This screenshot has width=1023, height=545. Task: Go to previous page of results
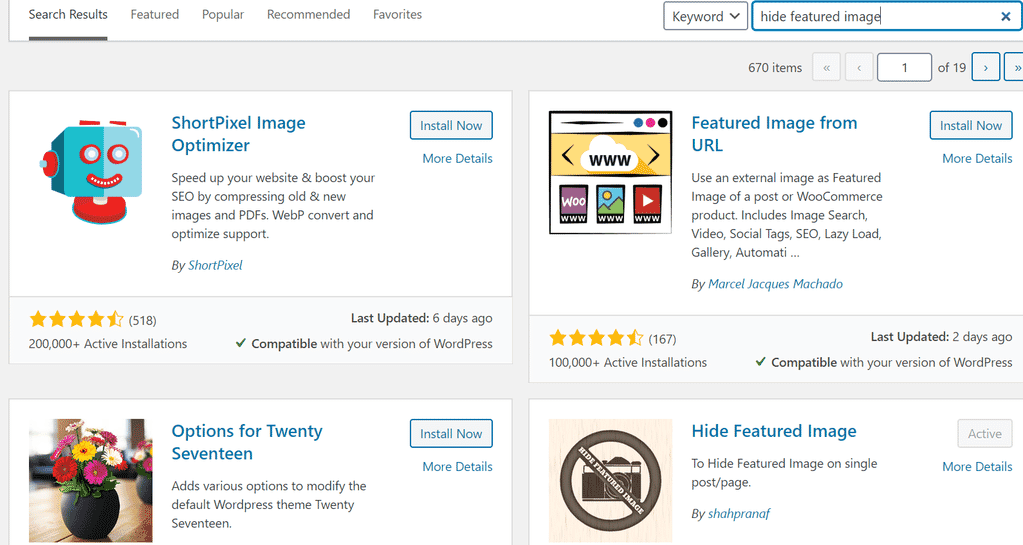(859, 67)
